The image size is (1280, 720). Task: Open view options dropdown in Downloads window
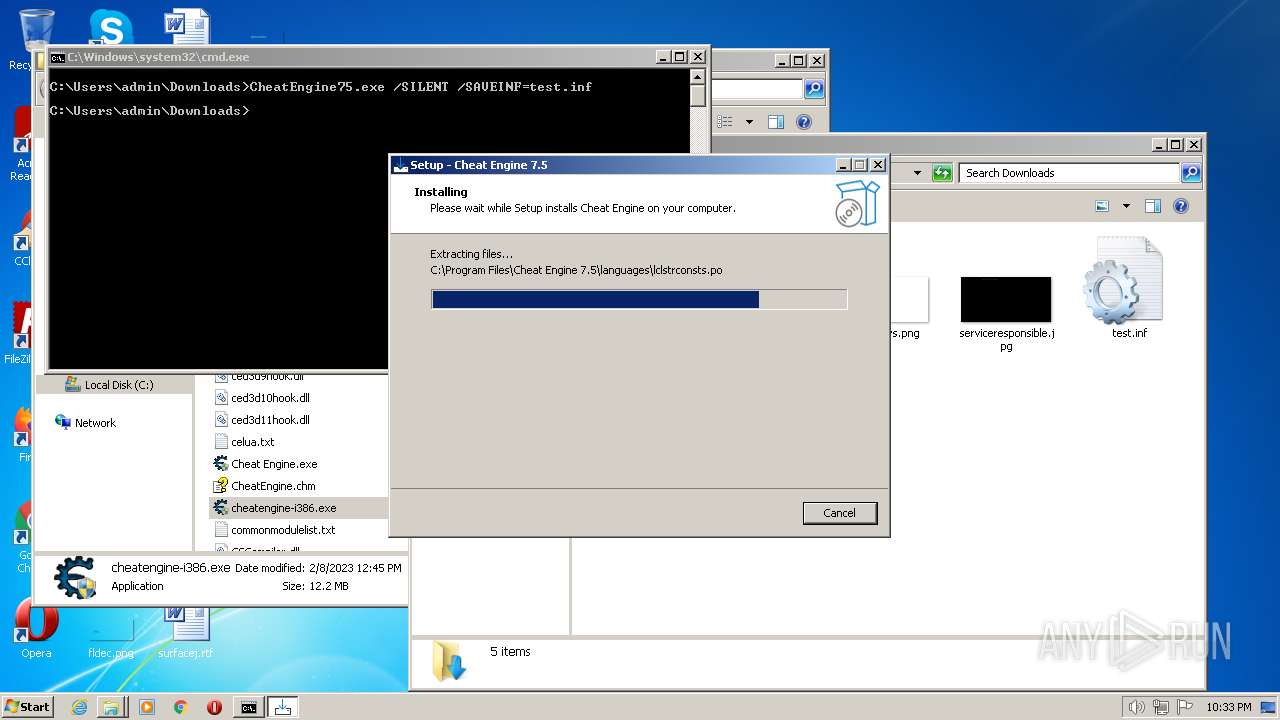pyautogui.click(x=1126, y=206)
